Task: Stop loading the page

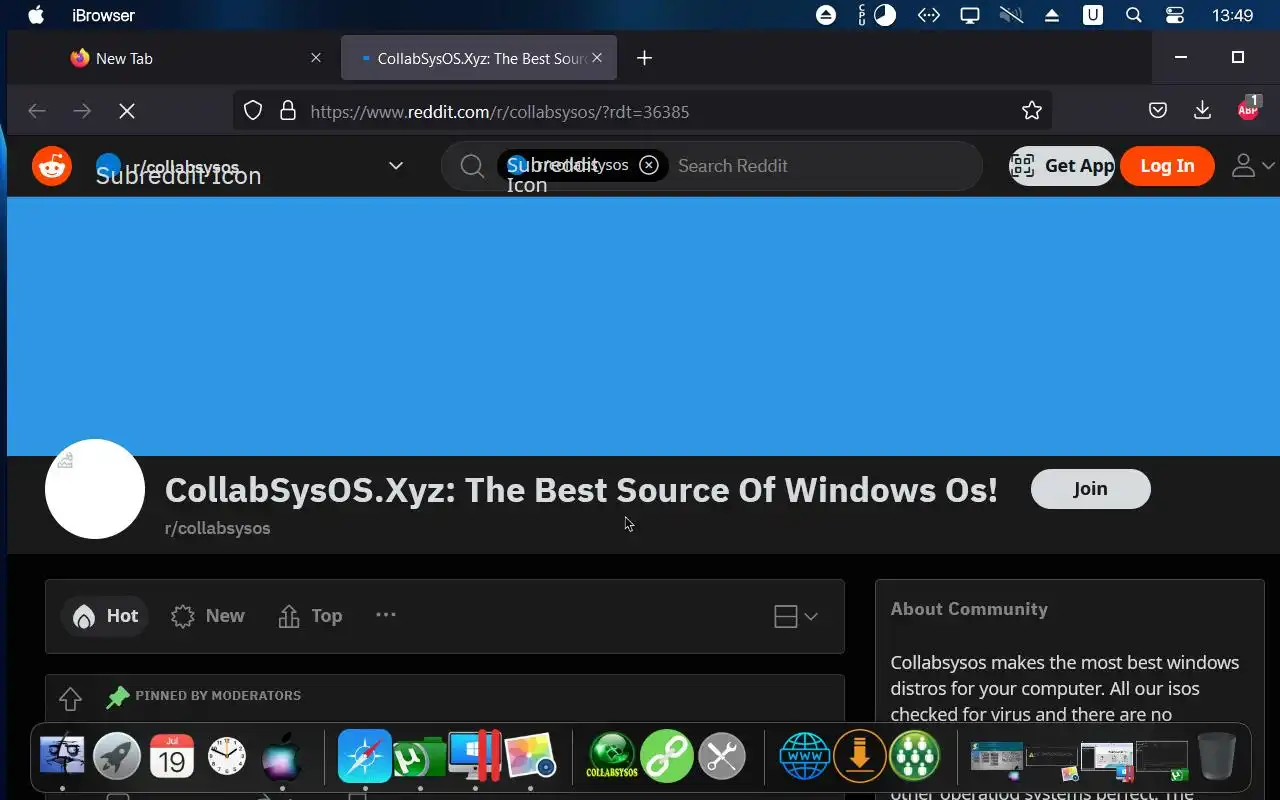Action: click(127, 112)
